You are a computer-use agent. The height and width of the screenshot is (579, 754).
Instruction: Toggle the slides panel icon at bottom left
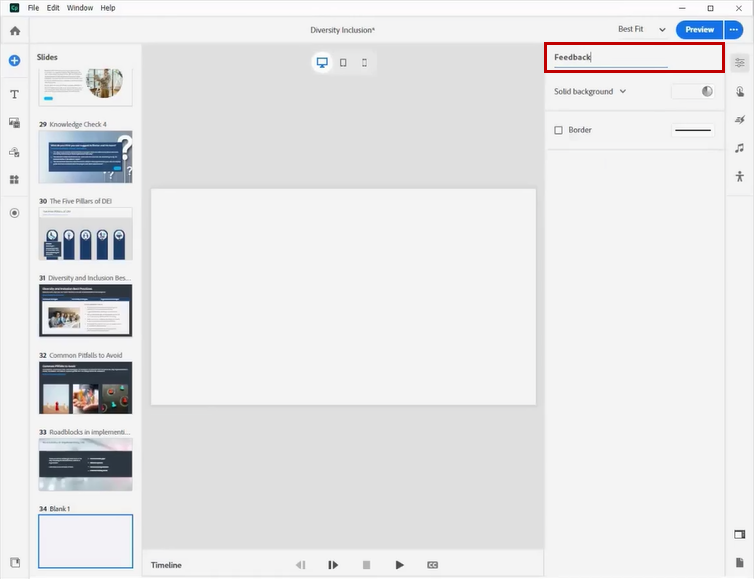point(15,562)
